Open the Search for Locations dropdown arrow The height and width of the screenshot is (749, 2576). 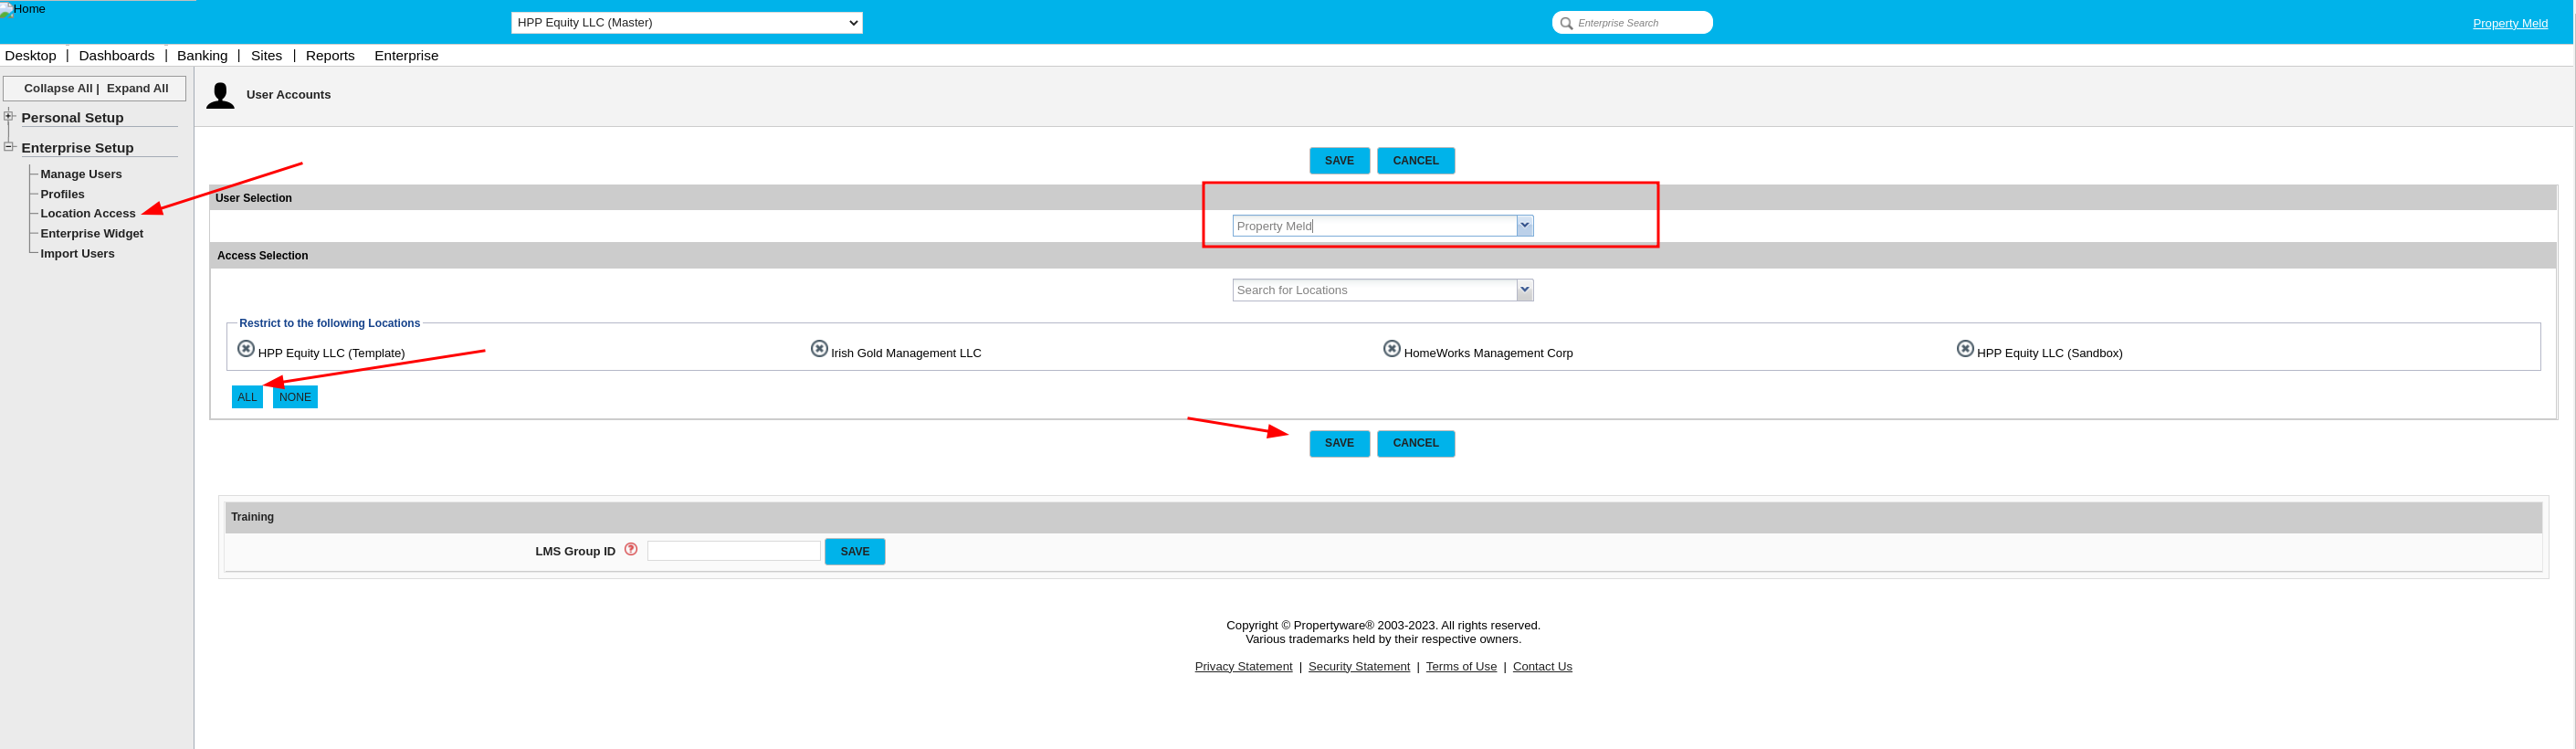coord(1524,290)
